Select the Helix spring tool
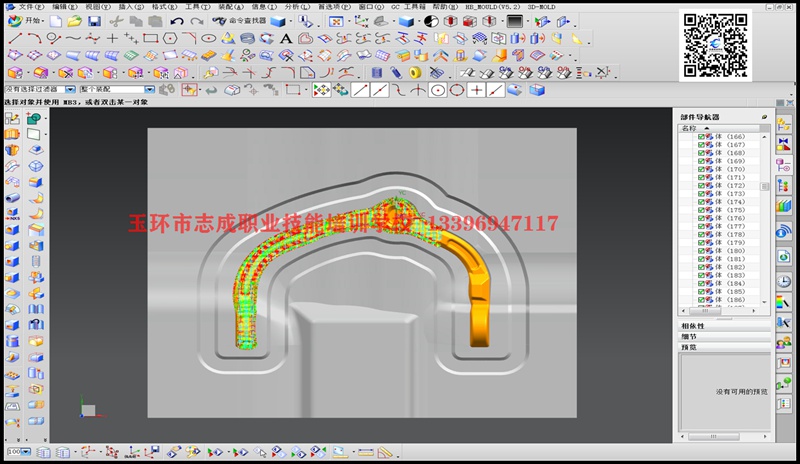This screenshot has width=800, height=464. coord(247,38)
